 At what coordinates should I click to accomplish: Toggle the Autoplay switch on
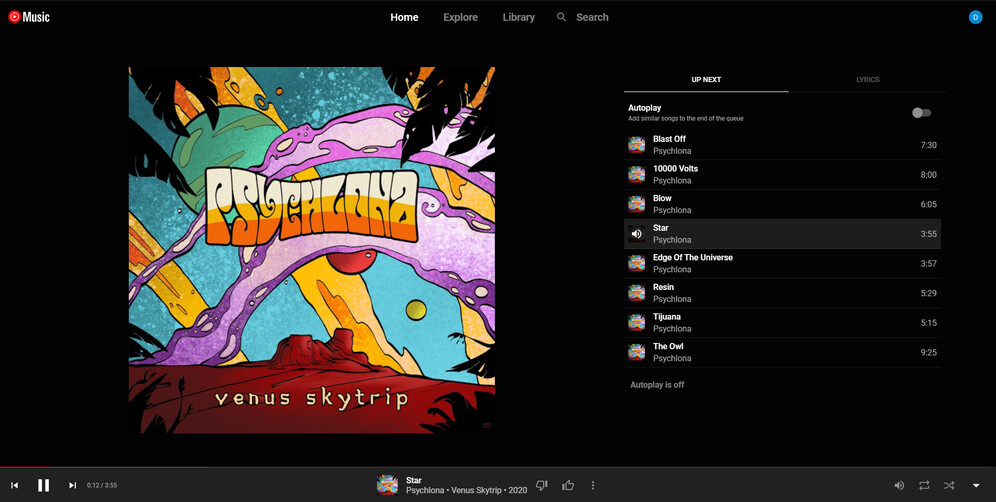tap(921, 112)
